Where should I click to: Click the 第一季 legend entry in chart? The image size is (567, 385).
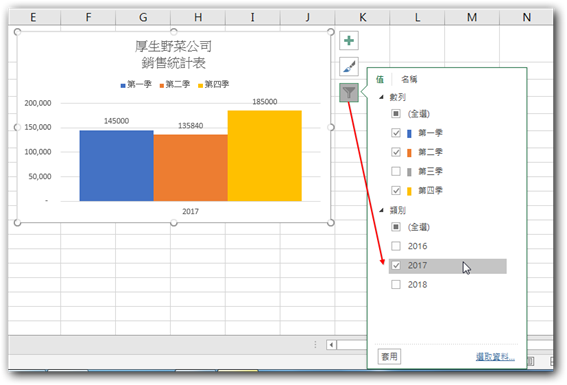(136, 85)
